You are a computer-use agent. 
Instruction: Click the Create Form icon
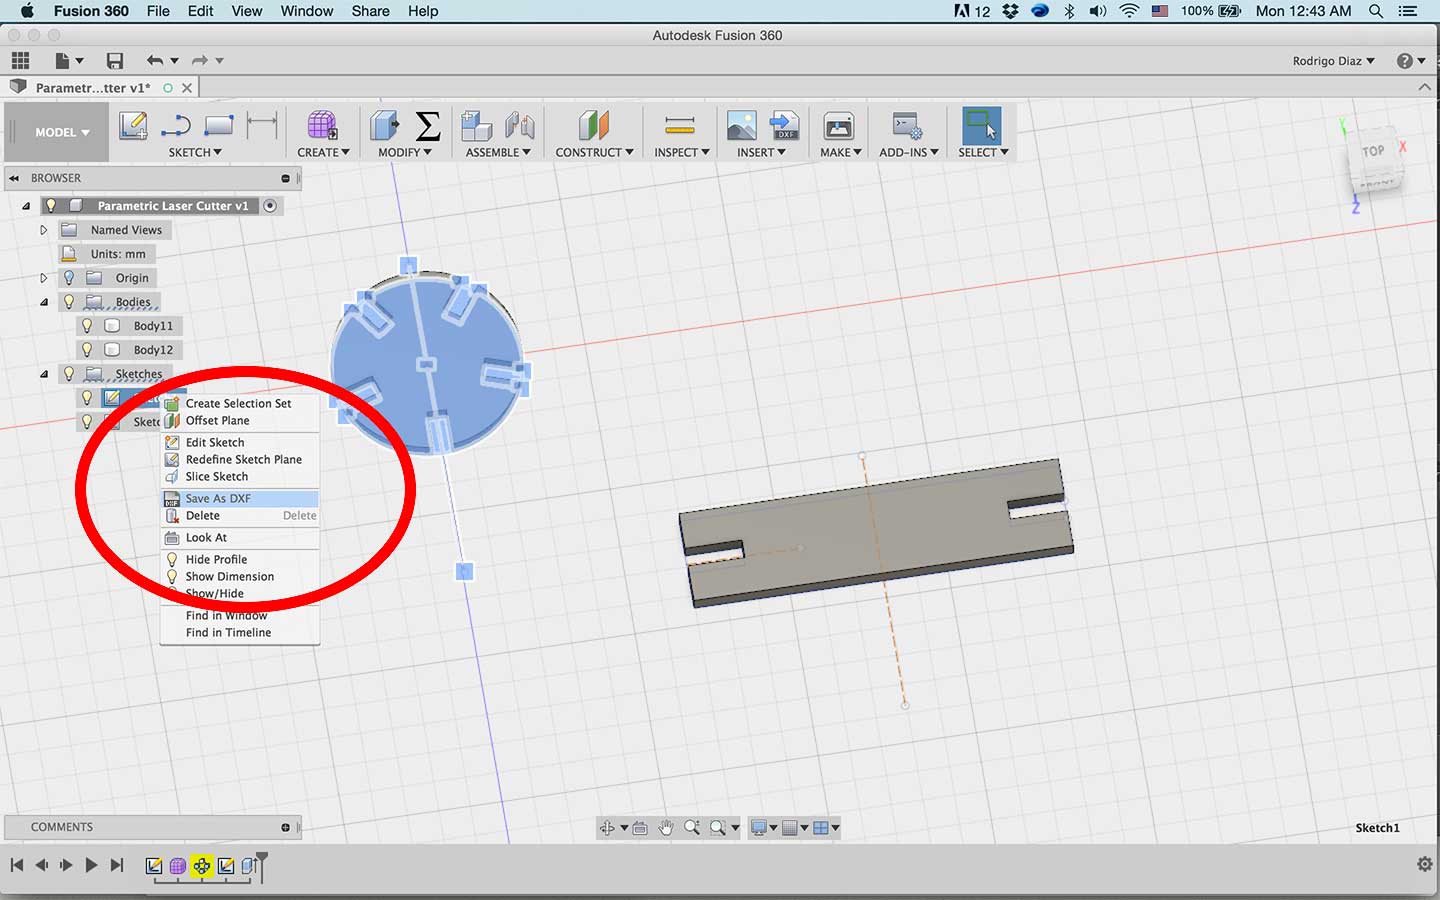click(322, 126)
